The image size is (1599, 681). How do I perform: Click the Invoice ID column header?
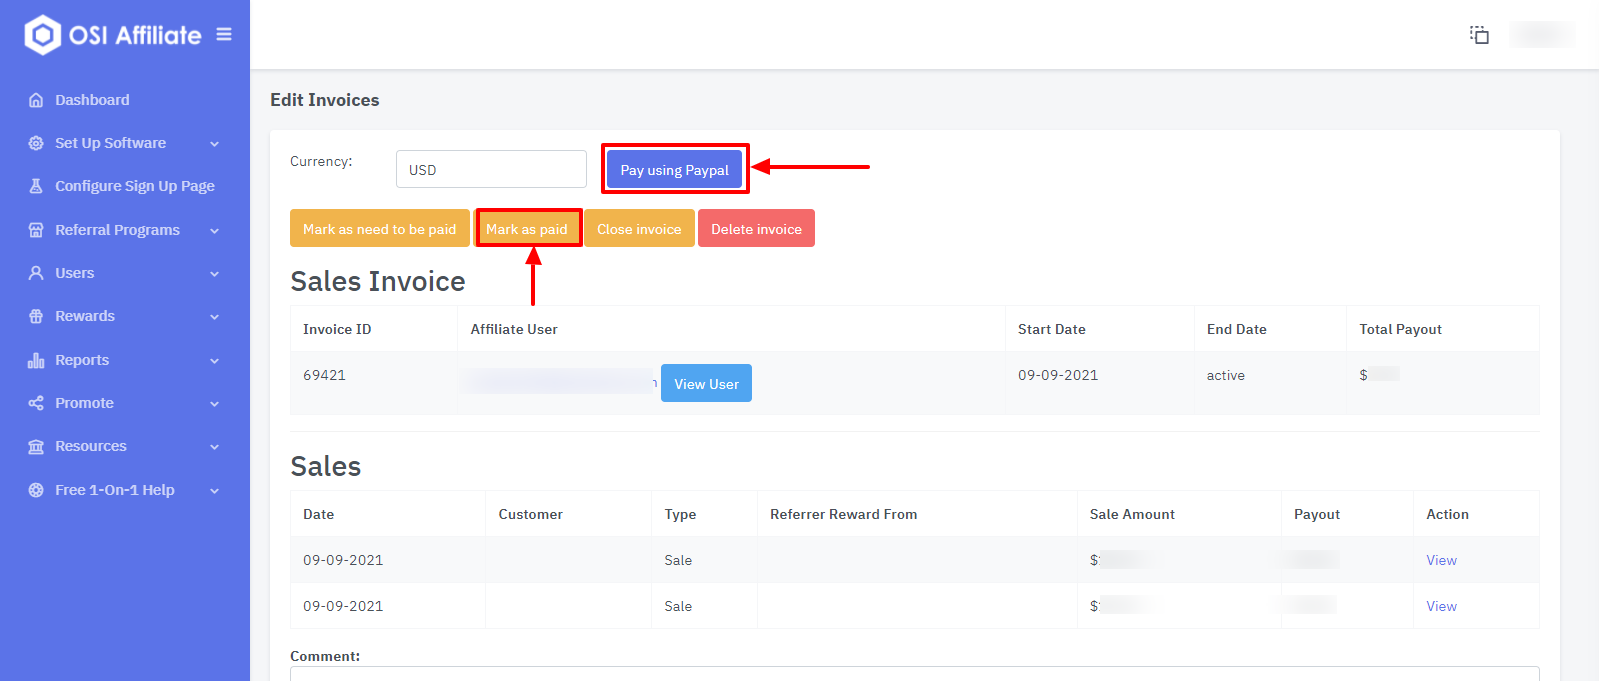tap(337, 329)
